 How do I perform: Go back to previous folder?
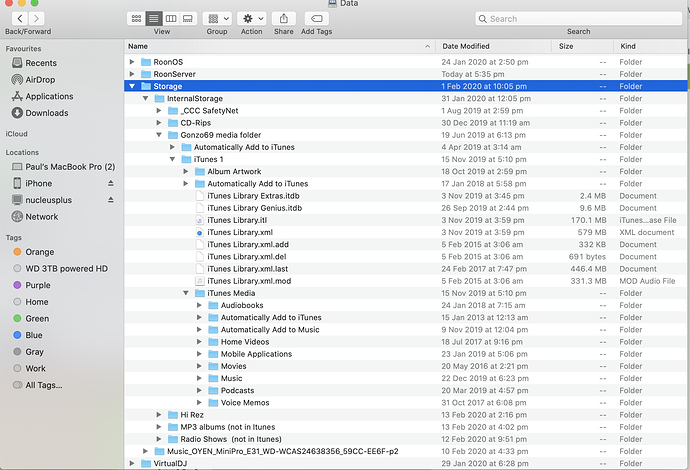pyautogui.click(x=20, y=18)
